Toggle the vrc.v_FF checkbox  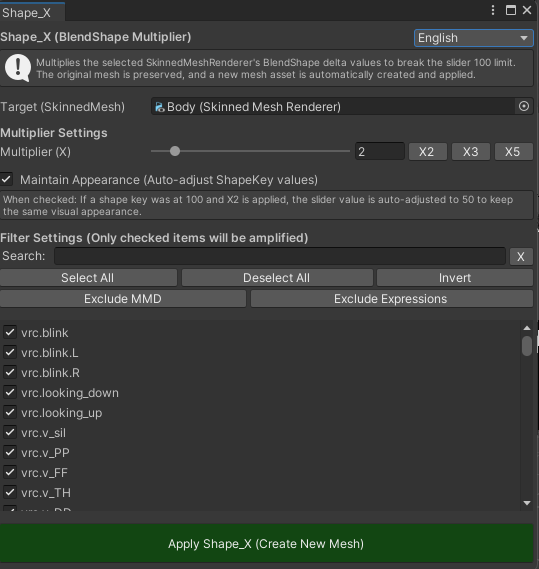click(x=10, y=472)
